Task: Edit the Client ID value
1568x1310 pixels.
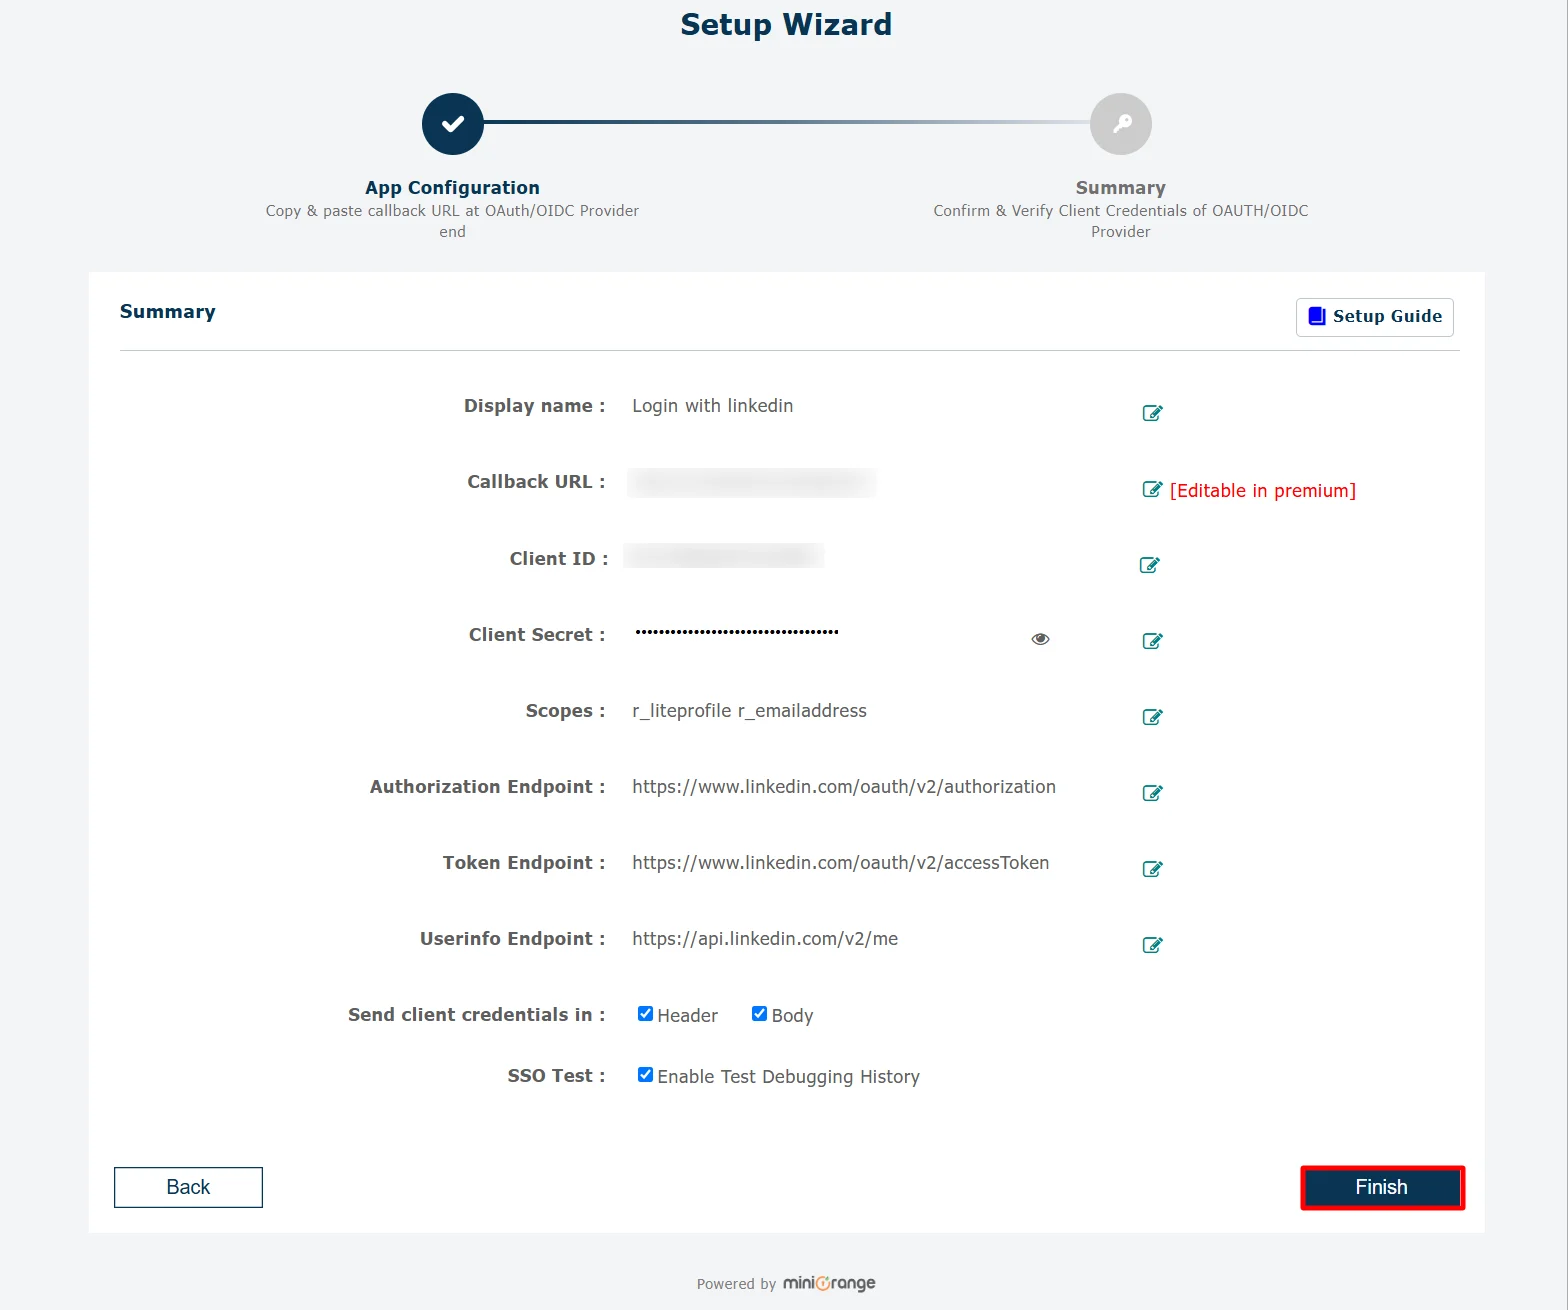Action: click(1150, 565)
